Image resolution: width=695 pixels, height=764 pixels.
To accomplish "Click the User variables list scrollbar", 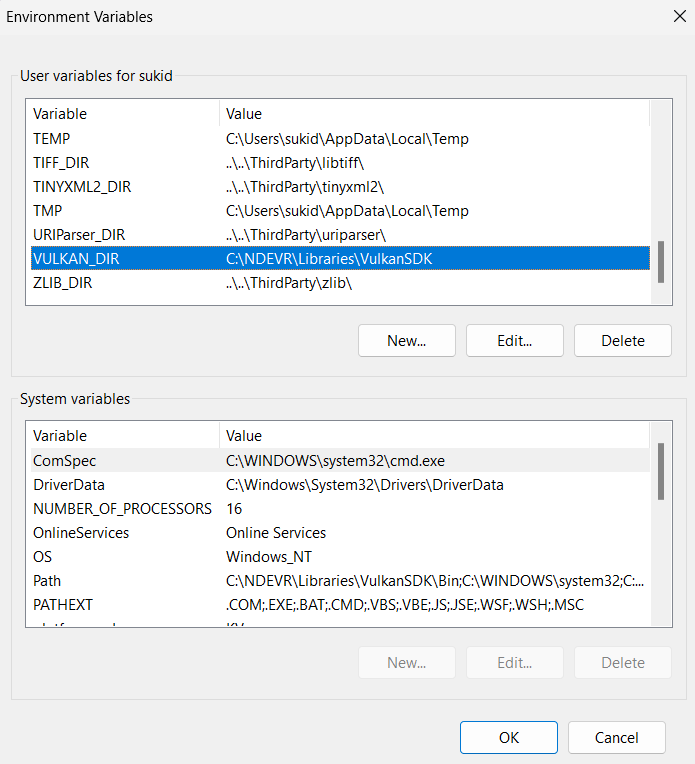I will pos(660,262).
